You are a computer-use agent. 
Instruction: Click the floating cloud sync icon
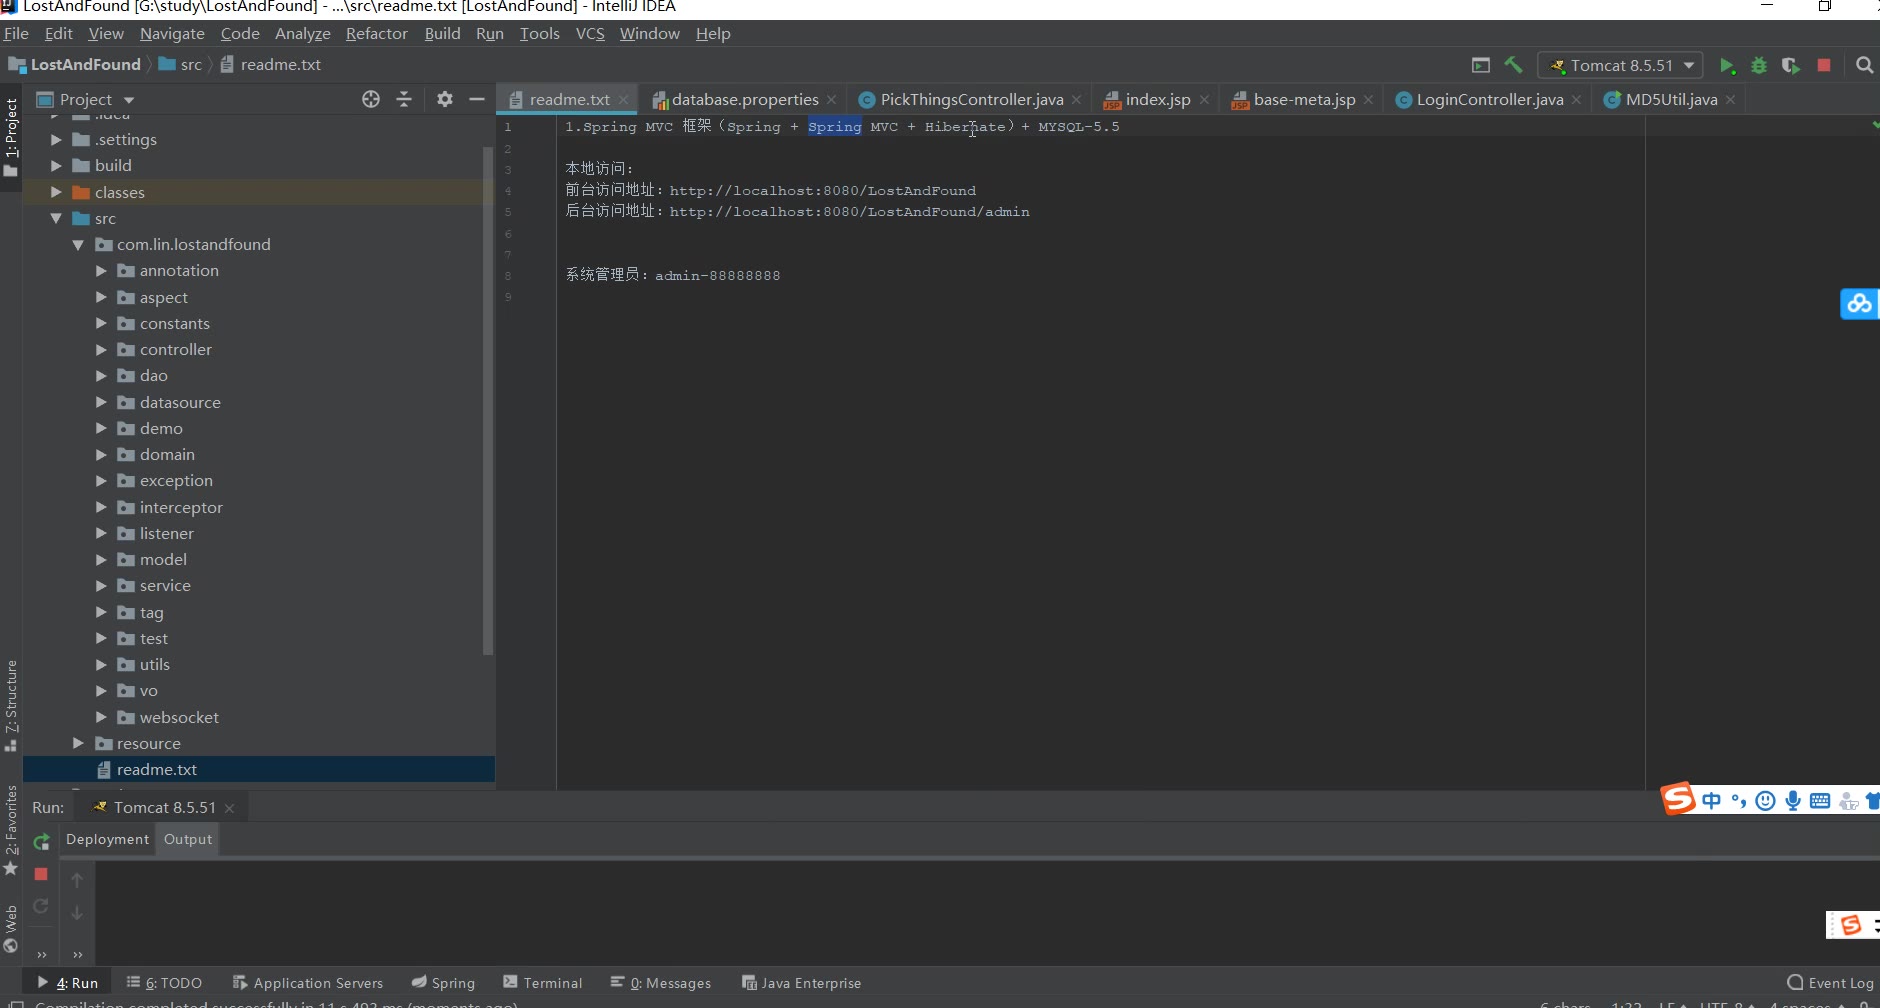(1859, 303)
